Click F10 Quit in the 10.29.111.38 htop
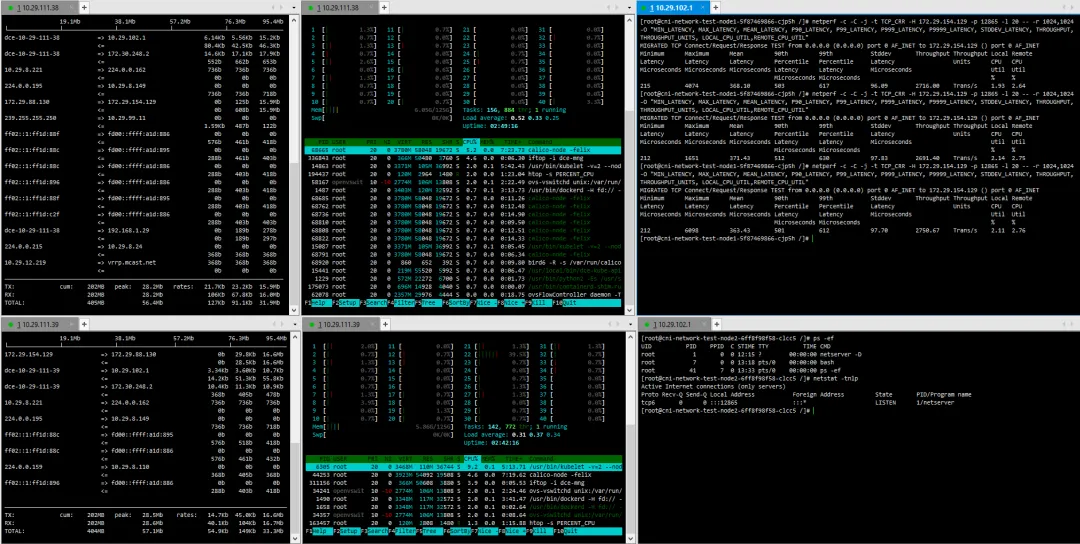The height and width of the screenshot is (544, 1080). pos(589,302)
